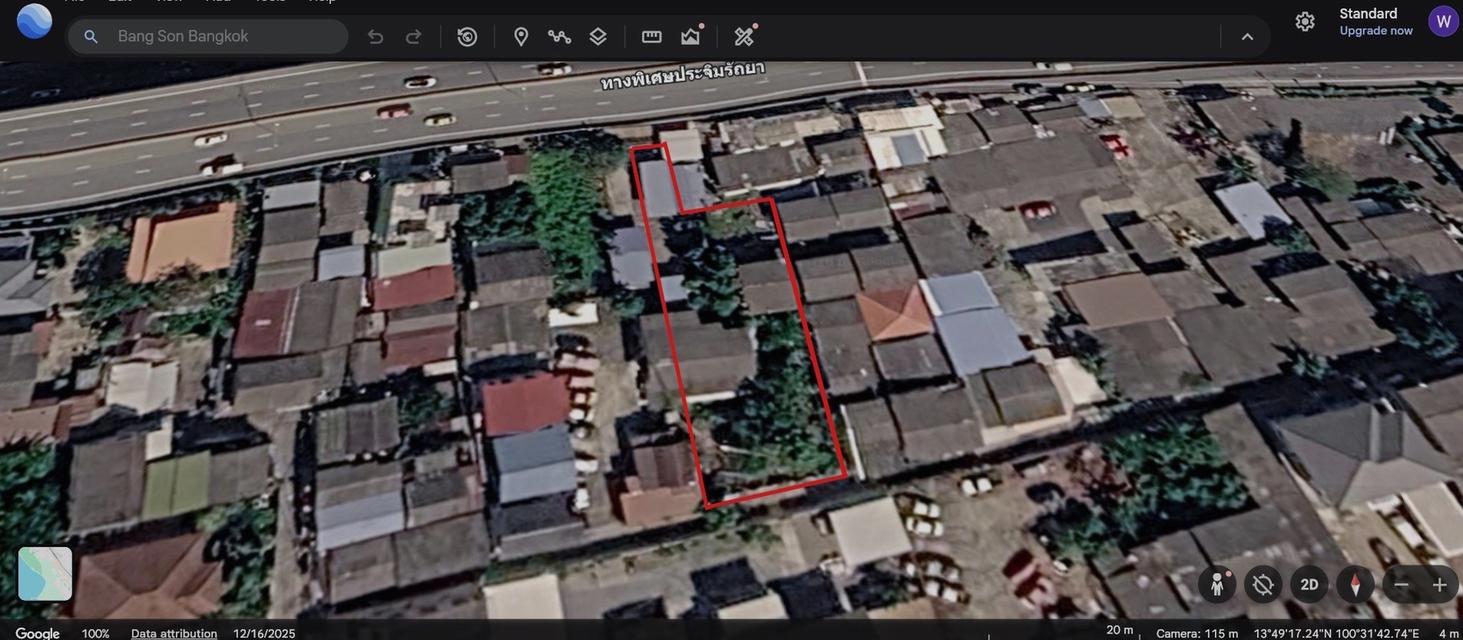Toggle the location tracking off icon
The width and height of the screenshot is (1463, 640).
[1263, 585]
